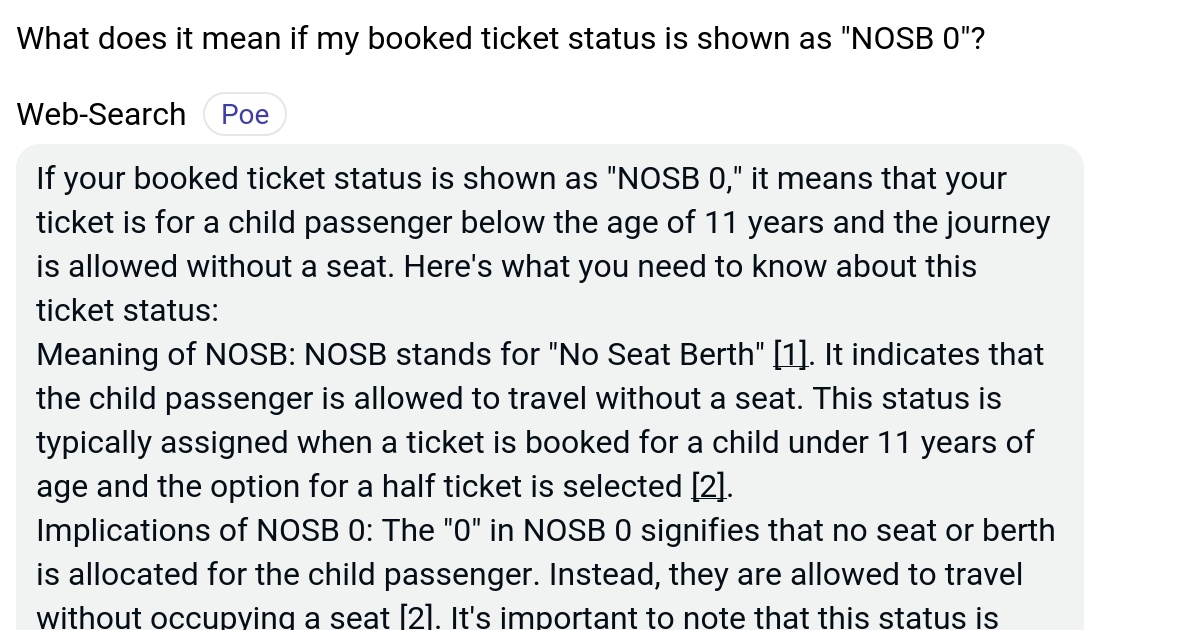Click the line starting "typically assigned when a ticket"
The image size is (1200, 630).
point(535,443)
